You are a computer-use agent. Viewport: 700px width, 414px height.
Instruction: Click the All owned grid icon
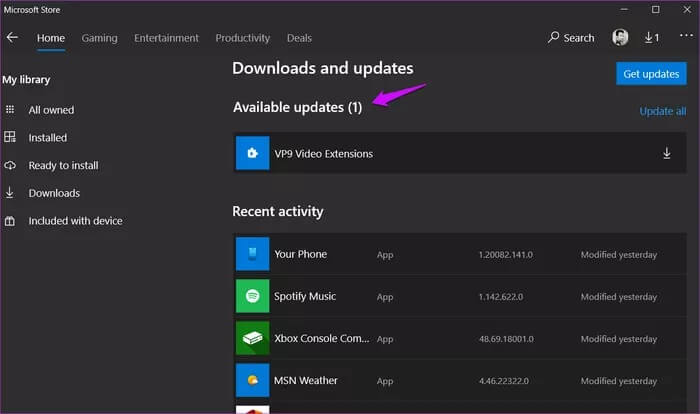[10, 109]
